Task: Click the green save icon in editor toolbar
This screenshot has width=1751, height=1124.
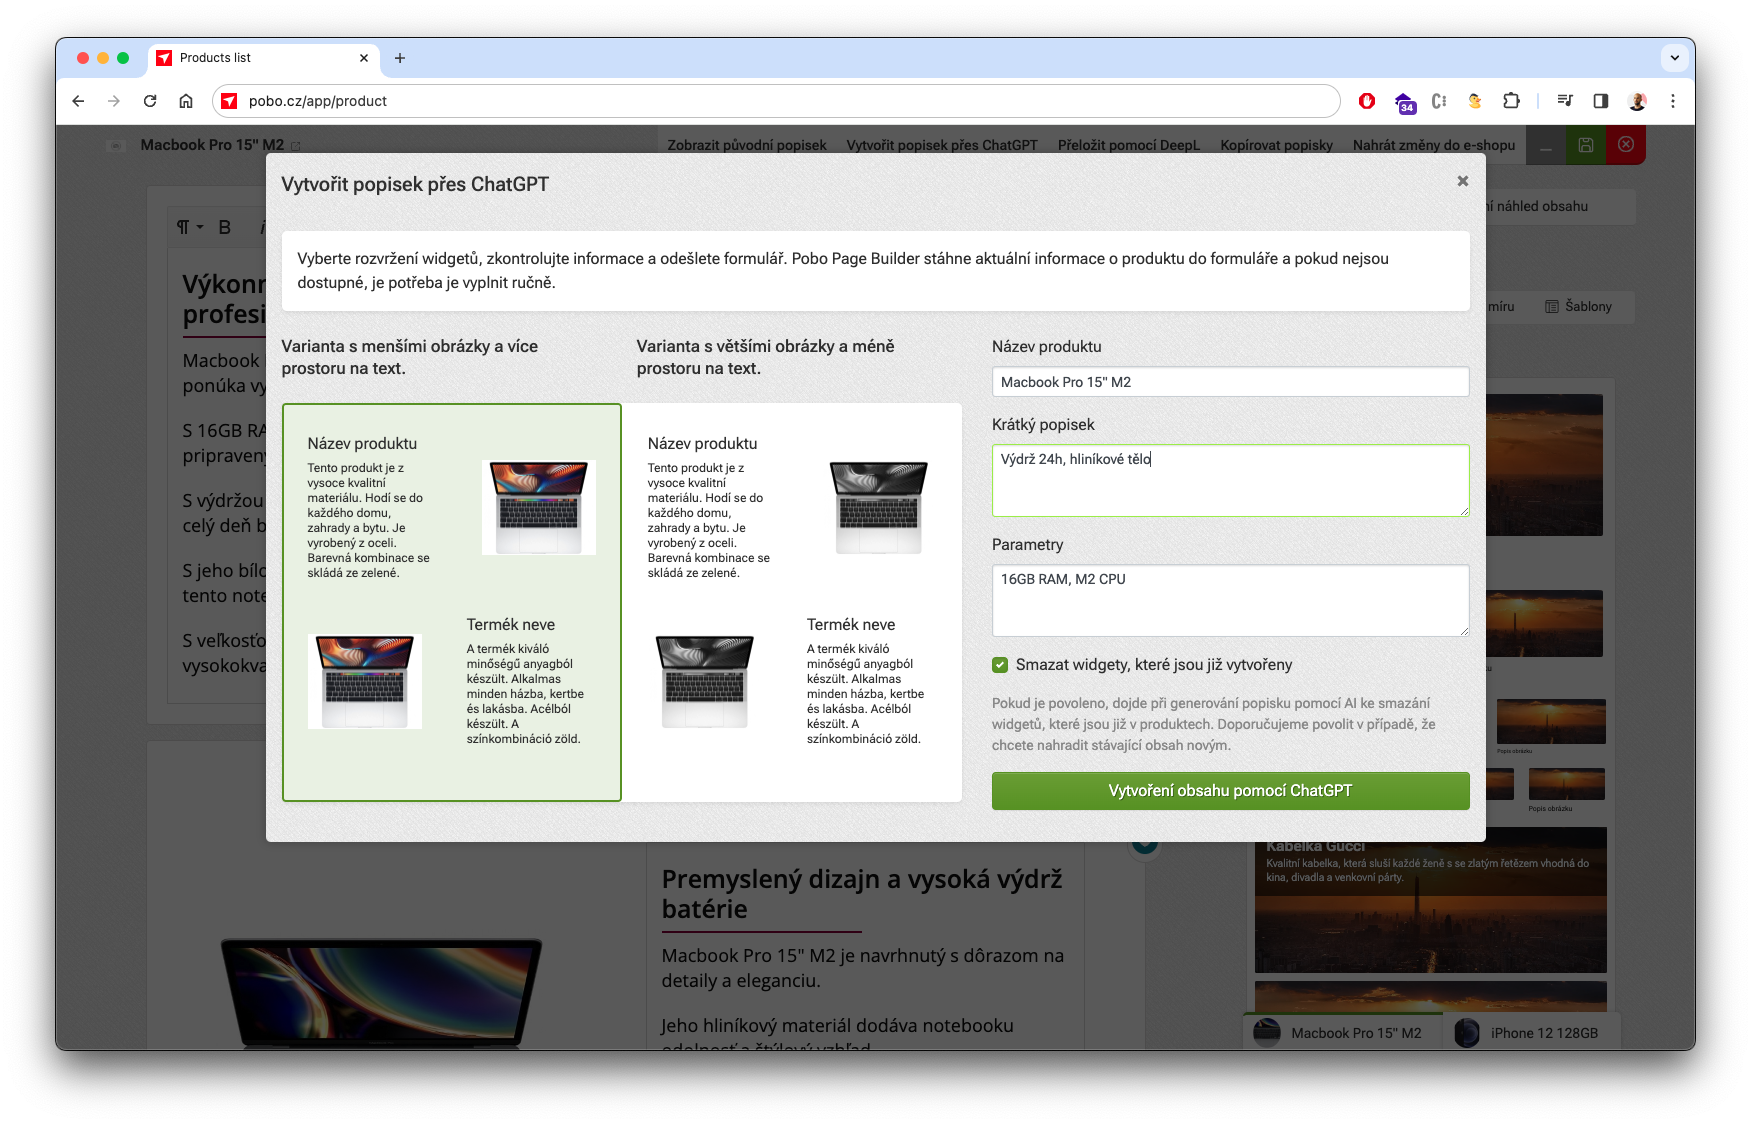Action: pos(1586,145)
